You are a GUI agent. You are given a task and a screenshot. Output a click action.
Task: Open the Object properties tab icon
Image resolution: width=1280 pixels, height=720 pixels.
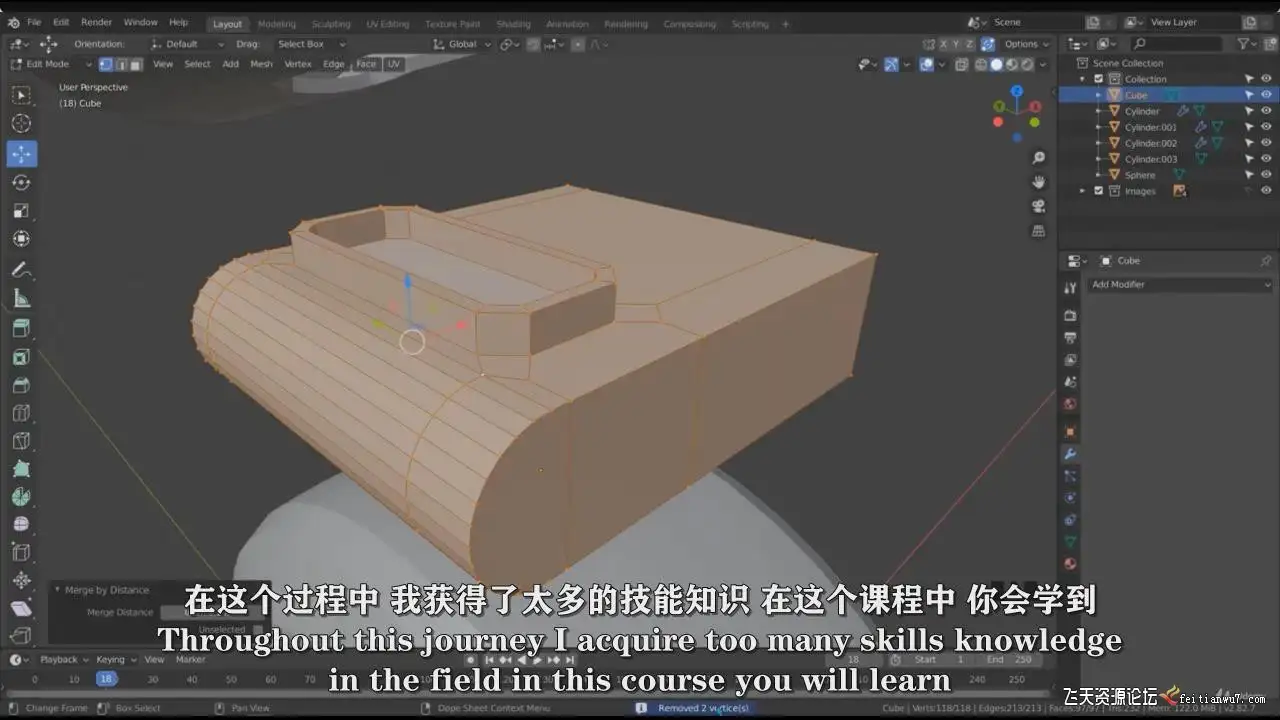click(x=1070, y=432)
